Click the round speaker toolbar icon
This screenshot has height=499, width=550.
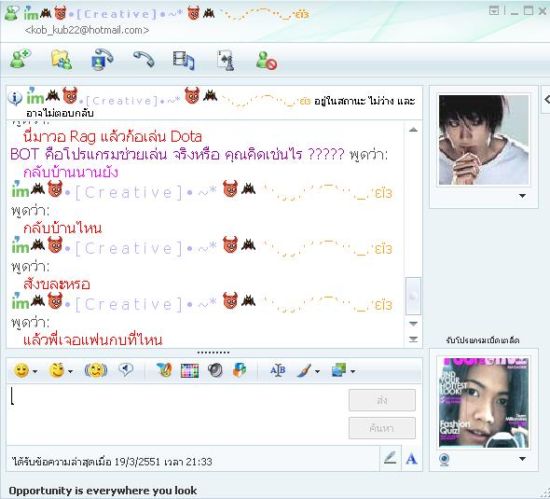click(x=215, y=370)
